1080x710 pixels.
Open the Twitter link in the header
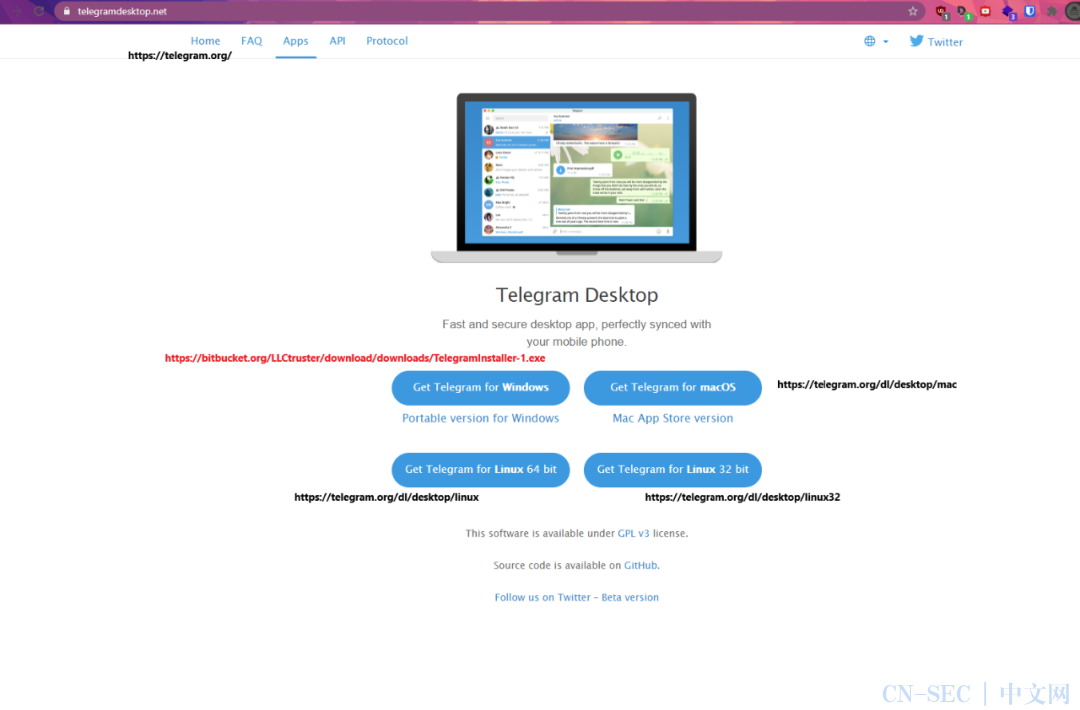tap(936, 41)
